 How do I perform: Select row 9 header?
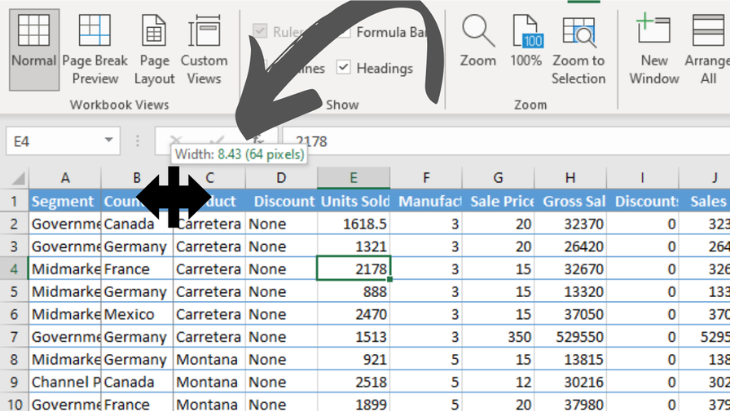14,382
